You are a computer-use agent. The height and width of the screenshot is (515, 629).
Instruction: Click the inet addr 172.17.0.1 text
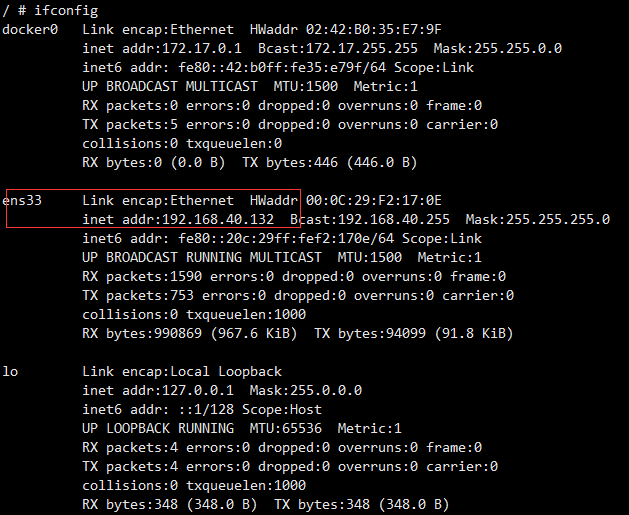pos(162,49)
